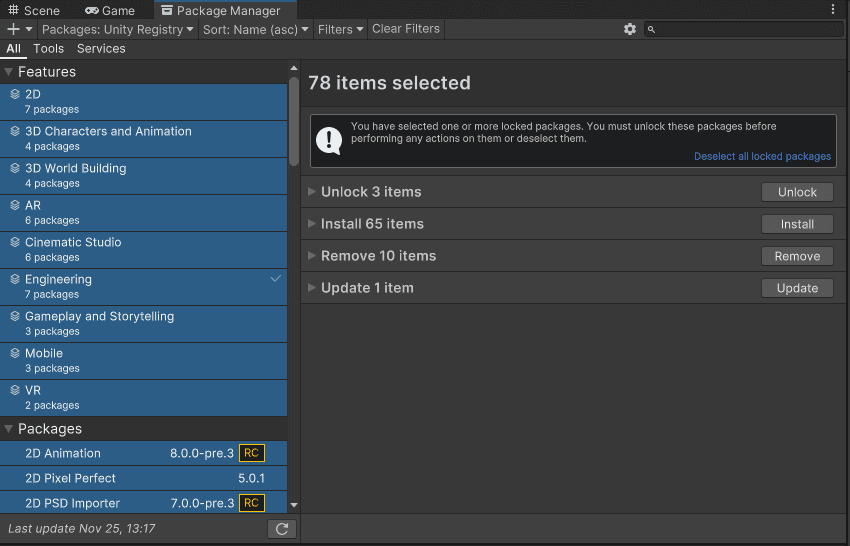Click the Package Manager tab box icon

(167, 10)
